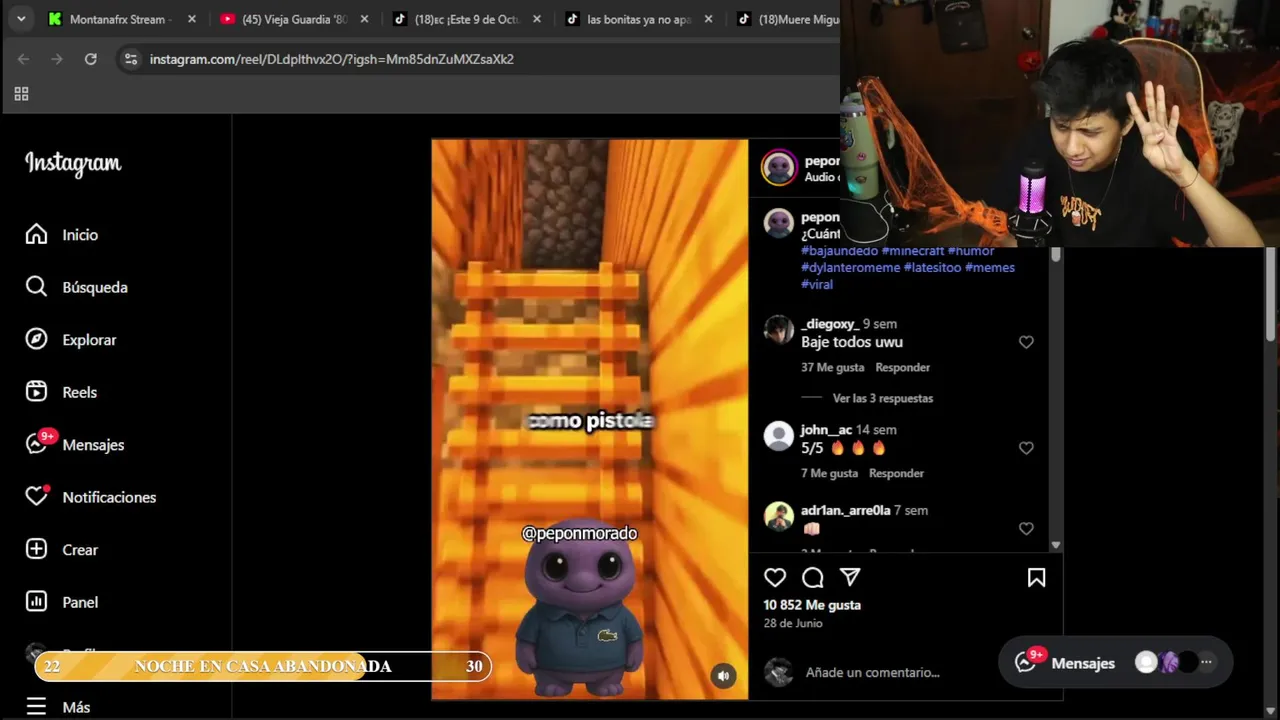Click john__ac avatar picture
The height and width of the screenshot is (720, 1280).
point(778,436)
